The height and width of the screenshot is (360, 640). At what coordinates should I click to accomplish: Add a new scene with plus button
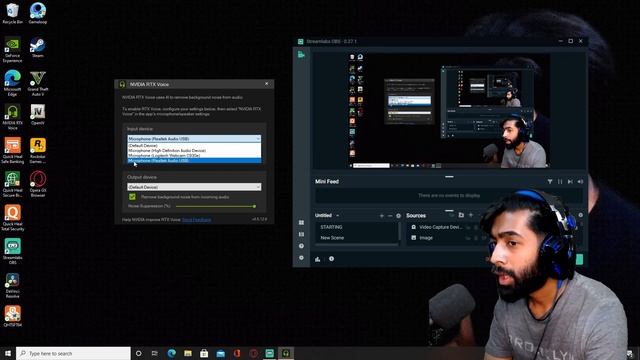pos(382,216)
